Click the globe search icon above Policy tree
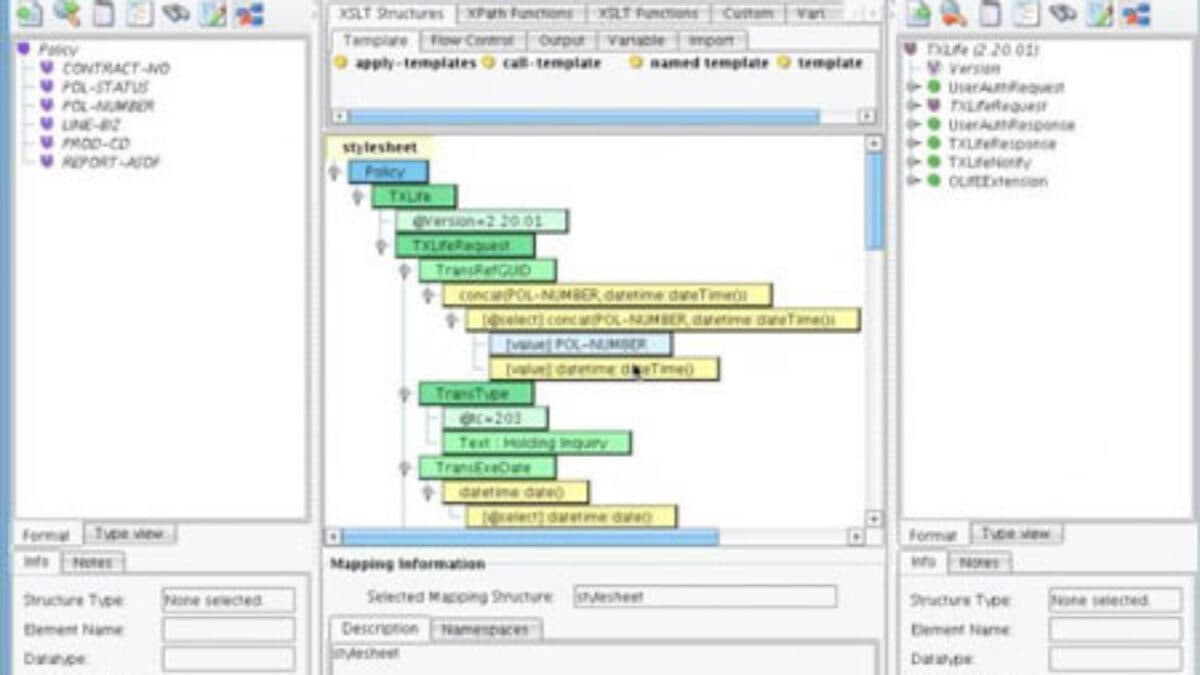This screenshot has width=1200, height=675. click(66, 13)
